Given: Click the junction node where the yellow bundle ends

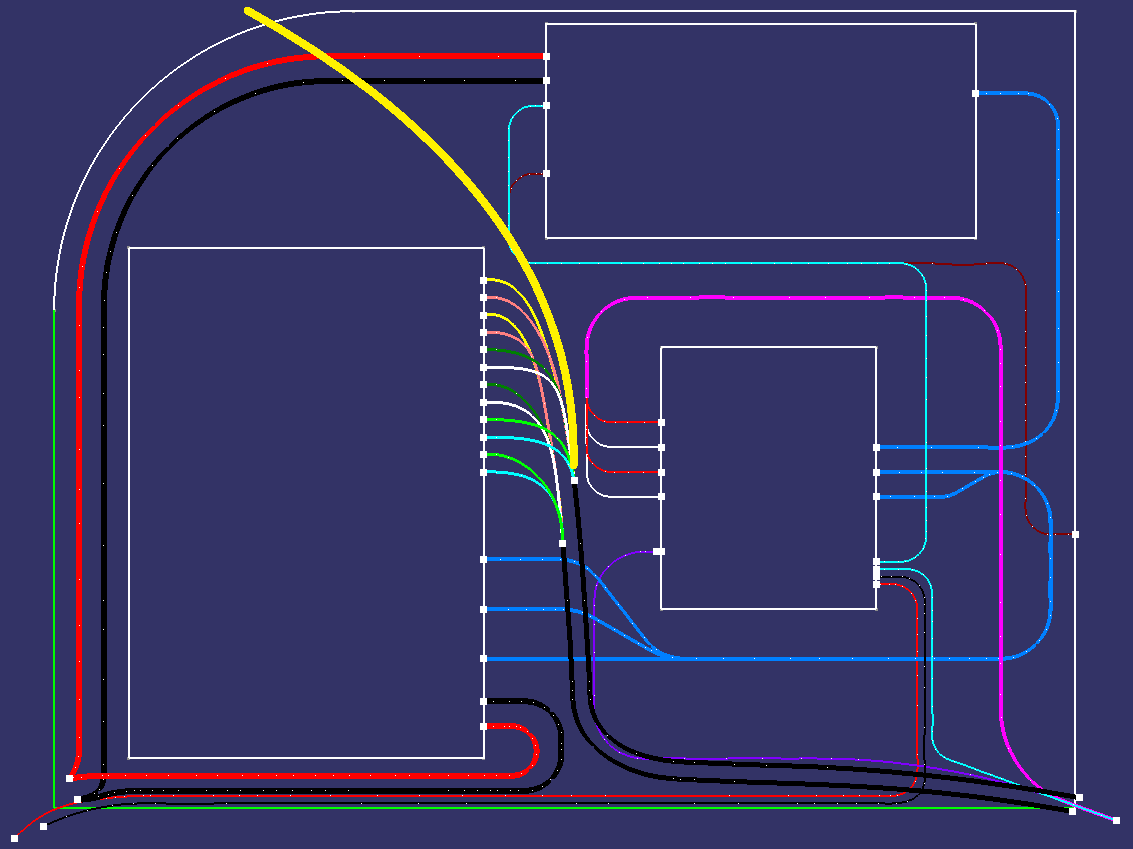Looking at the screenshot, I should coord(574,480).
